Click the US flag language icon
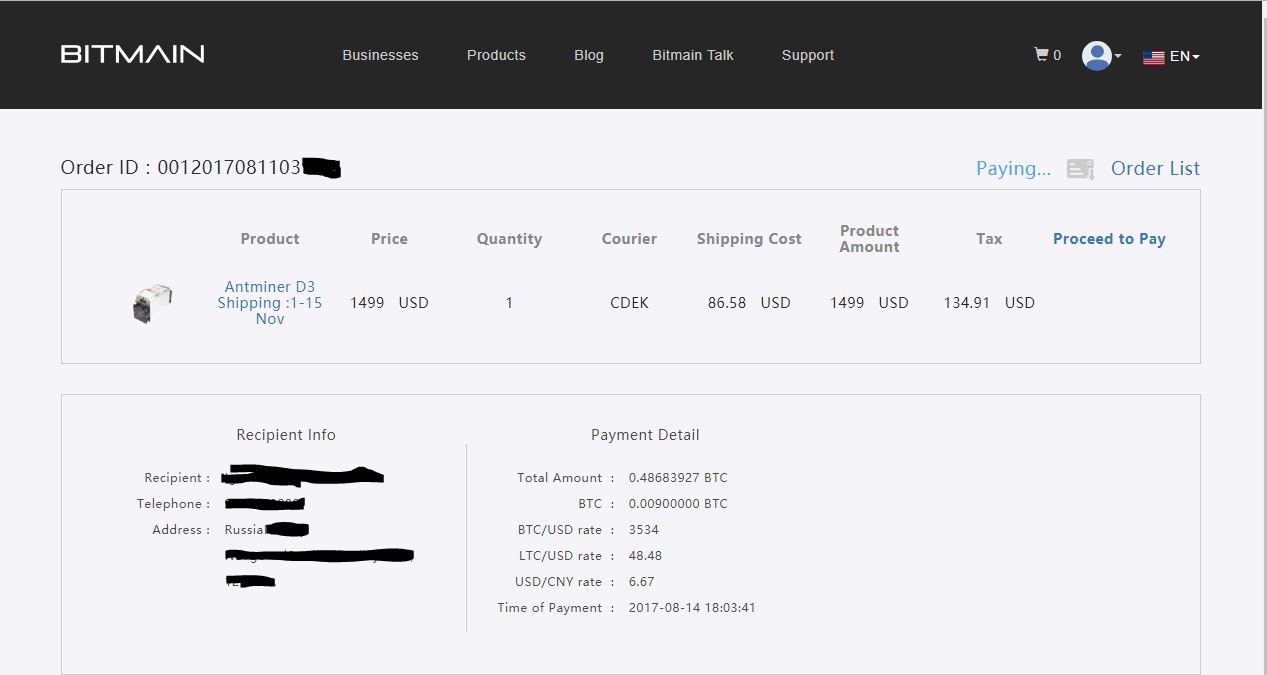Screen dimensions: 1267x675 click(x=1153, y=57)
